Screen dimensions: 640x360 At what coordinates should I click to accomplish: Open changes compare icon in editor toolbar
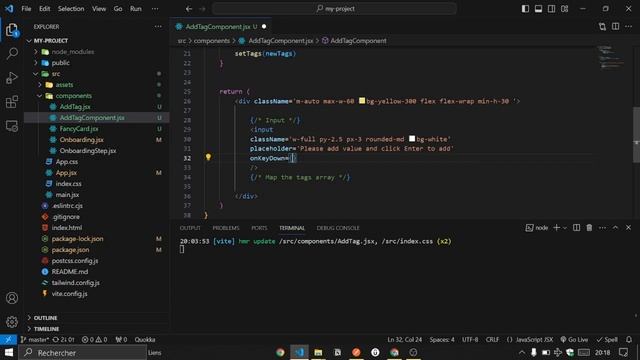tap(602, 27)
